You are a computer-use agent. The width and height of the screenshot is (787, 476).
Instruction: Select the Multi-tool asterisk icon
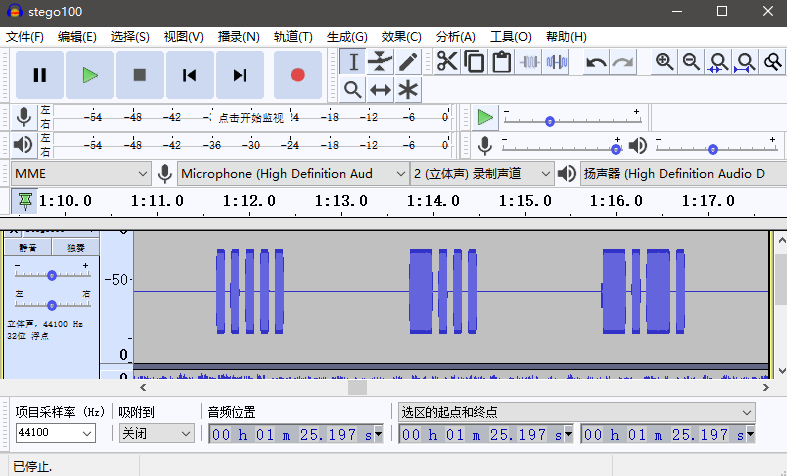pos(408,90)
